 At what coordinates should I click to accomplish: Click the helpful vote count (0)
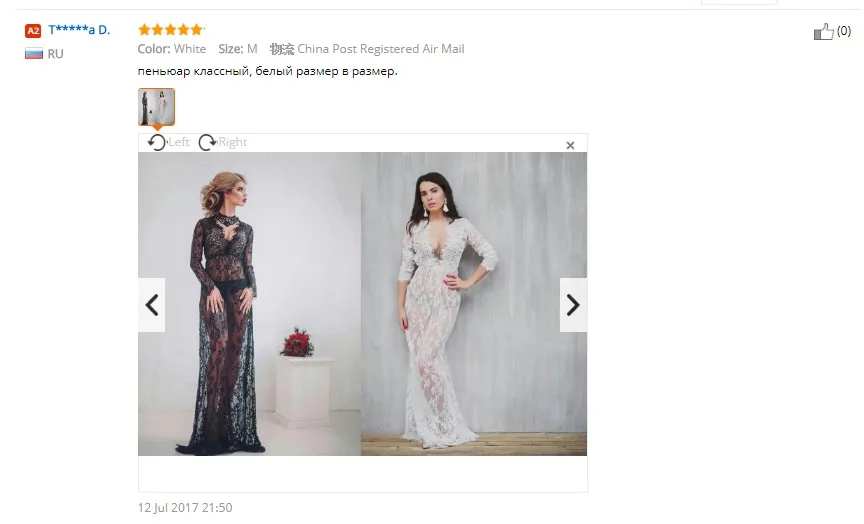point(844,31)
